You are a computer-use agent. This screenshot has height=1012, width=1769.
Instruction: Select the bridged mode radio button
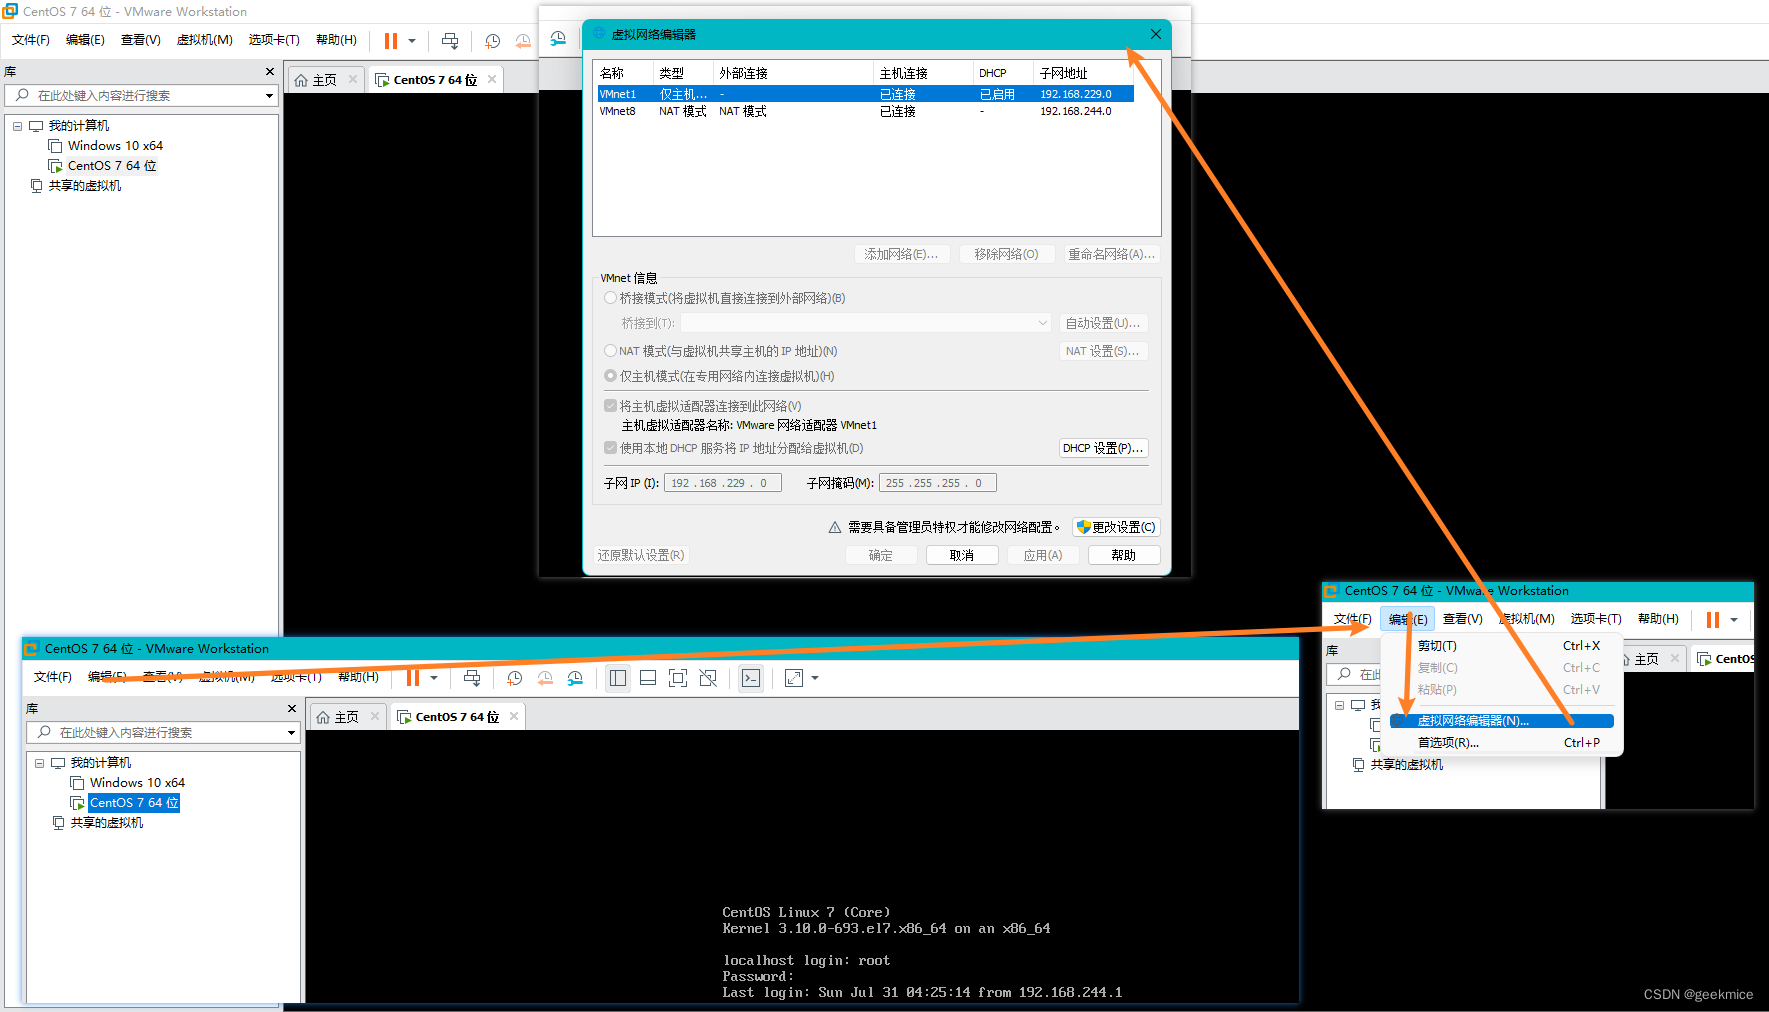(x=610, y=298)
